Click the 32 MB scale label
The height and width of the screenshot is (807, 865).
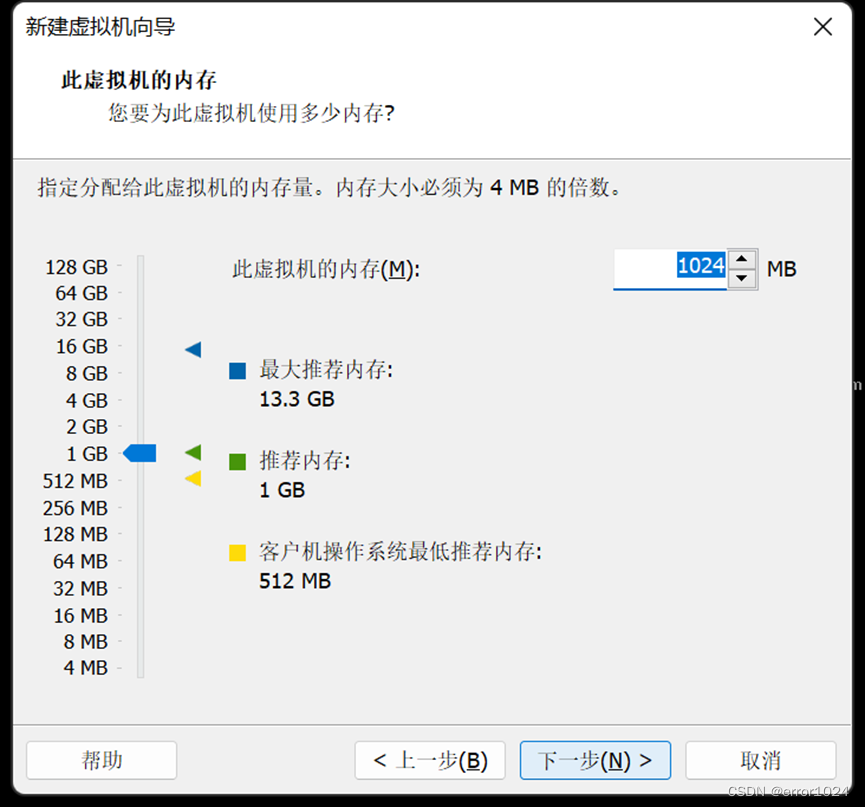pyautogui.click(x=81, y=589)
